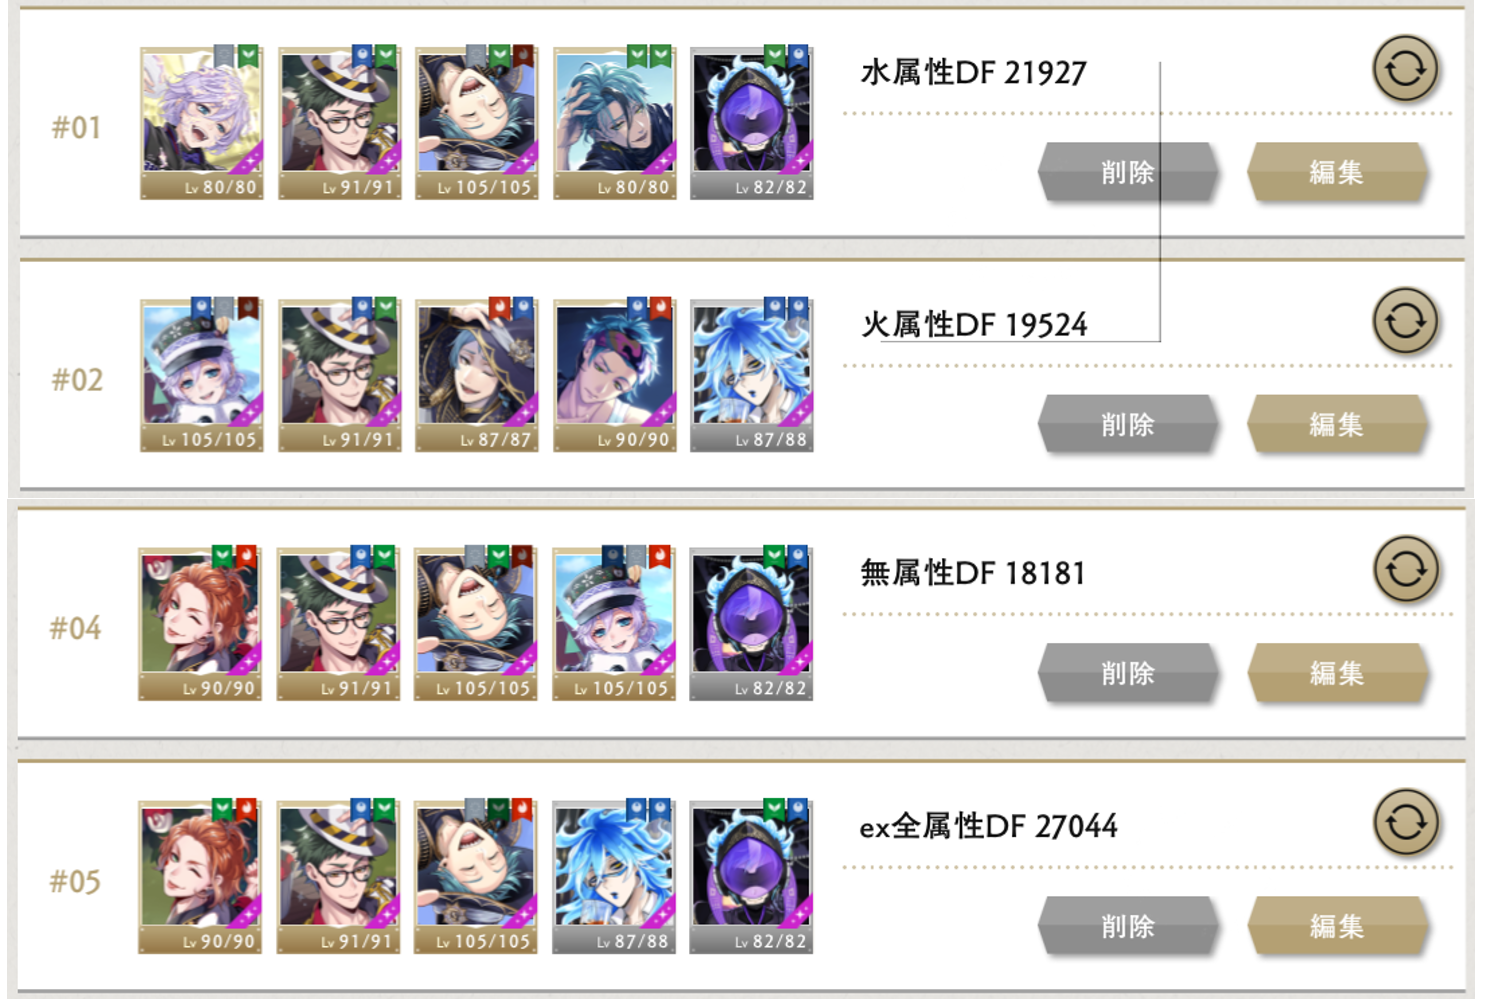Click the swap icon for team #05

(1406, 822)
